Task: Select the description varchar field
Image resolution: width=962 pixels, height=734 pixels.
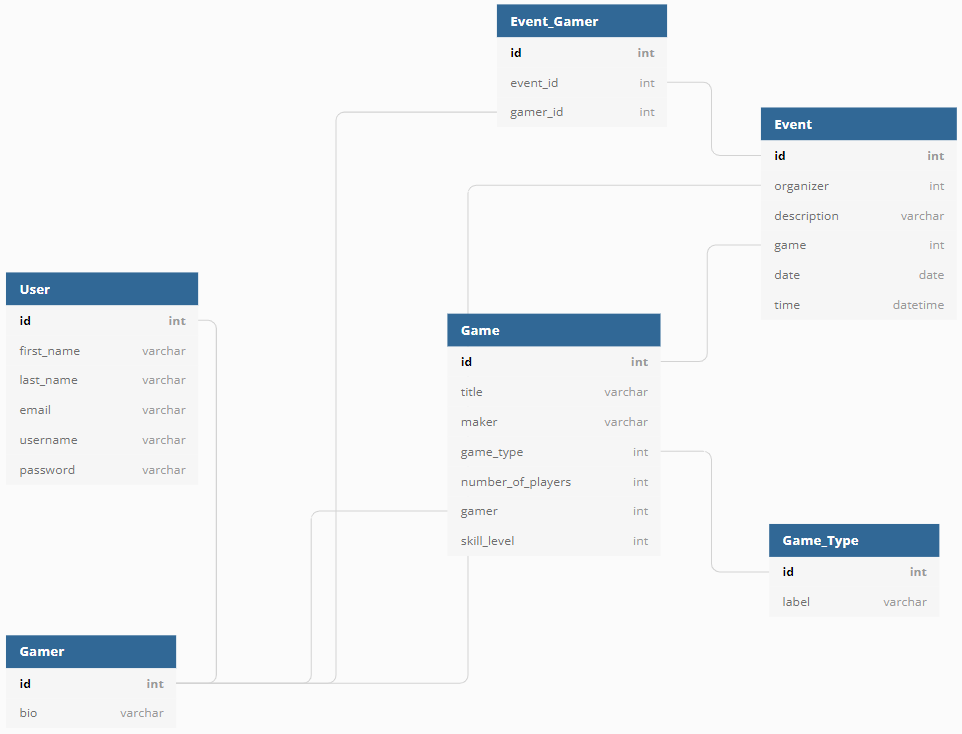Action: (x=857, y=215)
